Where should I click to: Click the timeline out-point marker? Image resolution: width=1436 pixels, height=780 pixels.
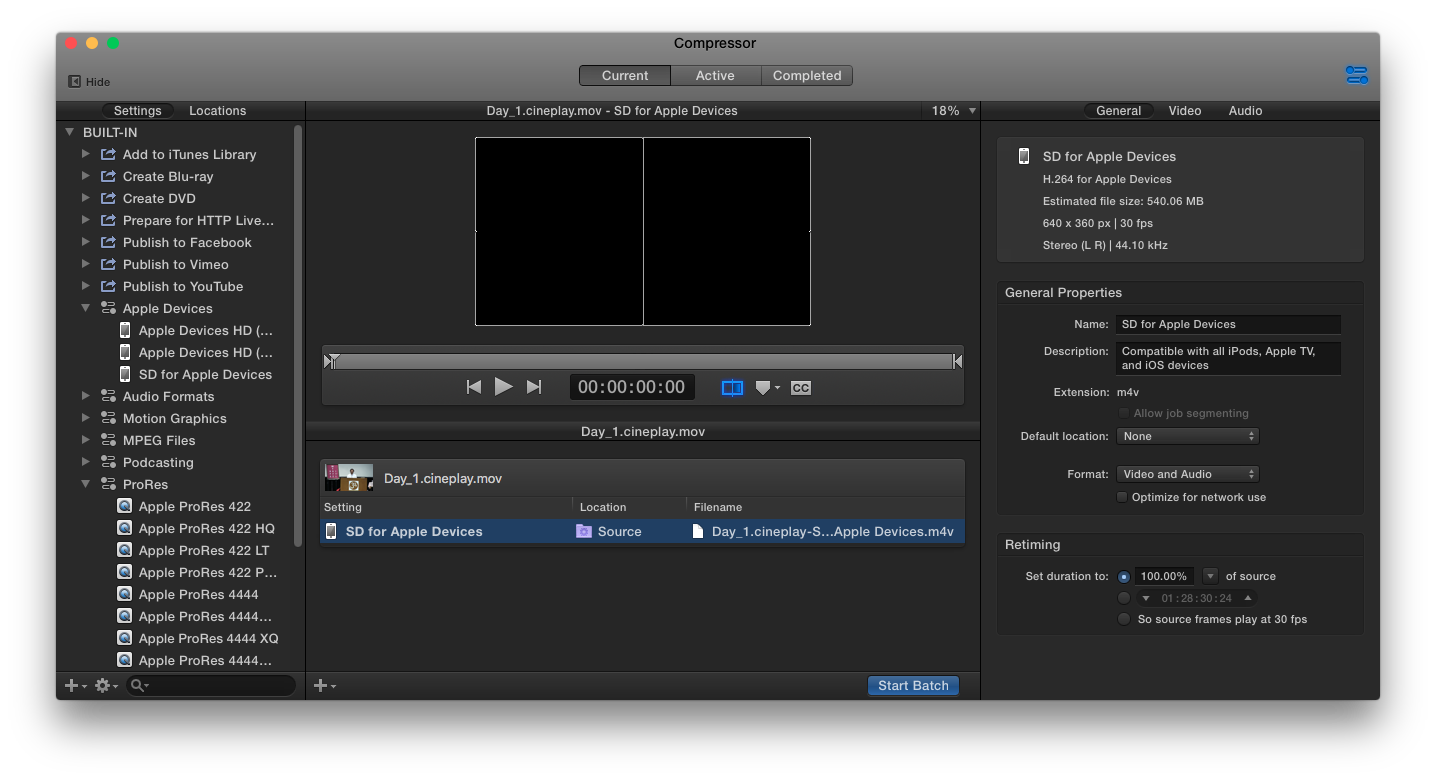pos(957,361)
